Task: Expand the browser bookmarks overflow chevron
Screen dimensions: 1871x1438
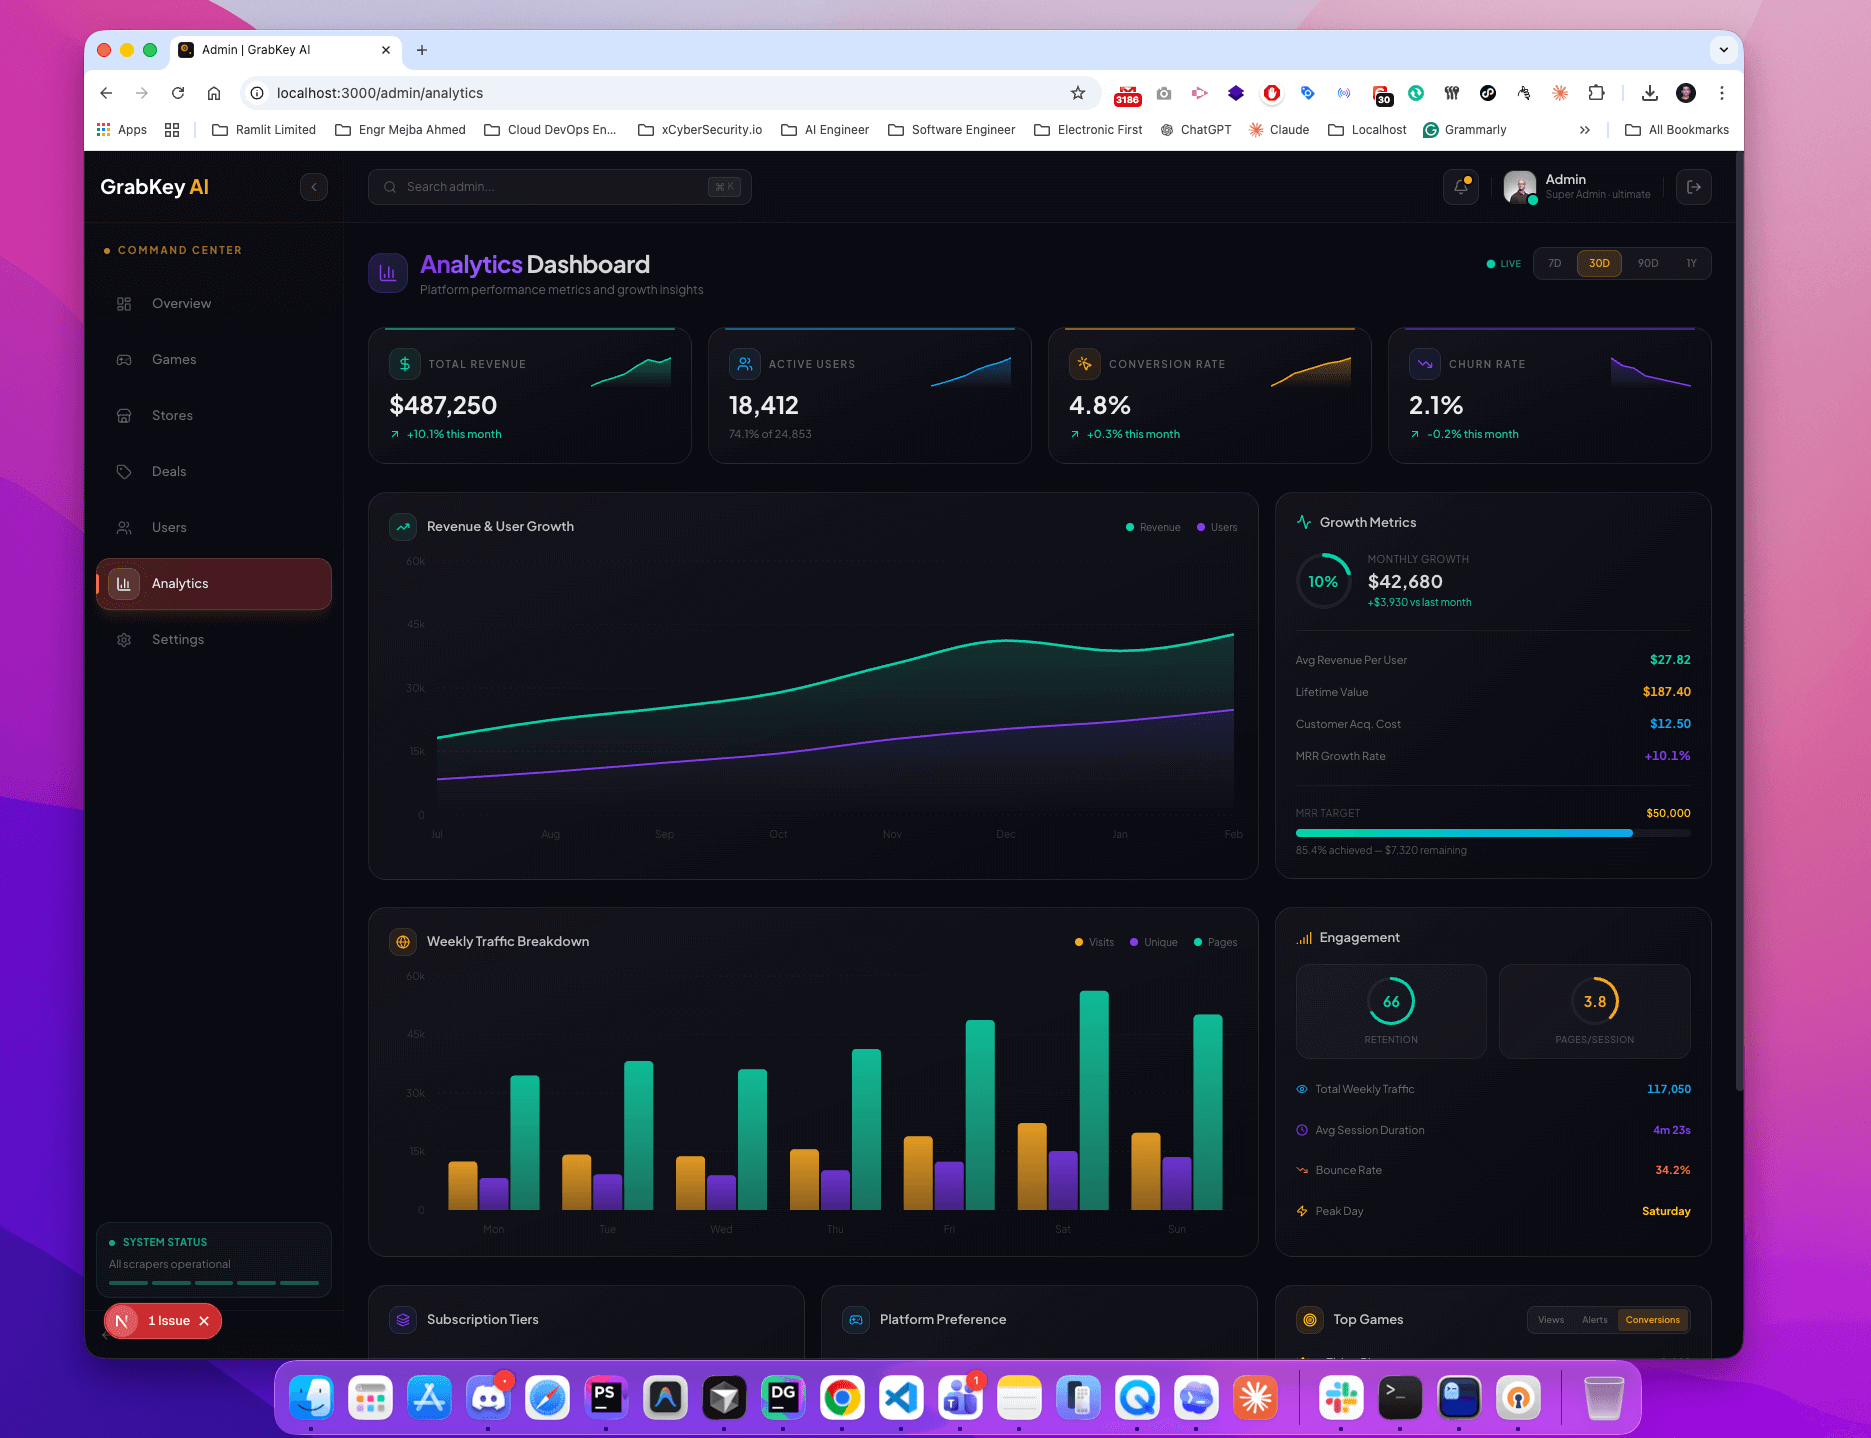Action: point(1585,129)
